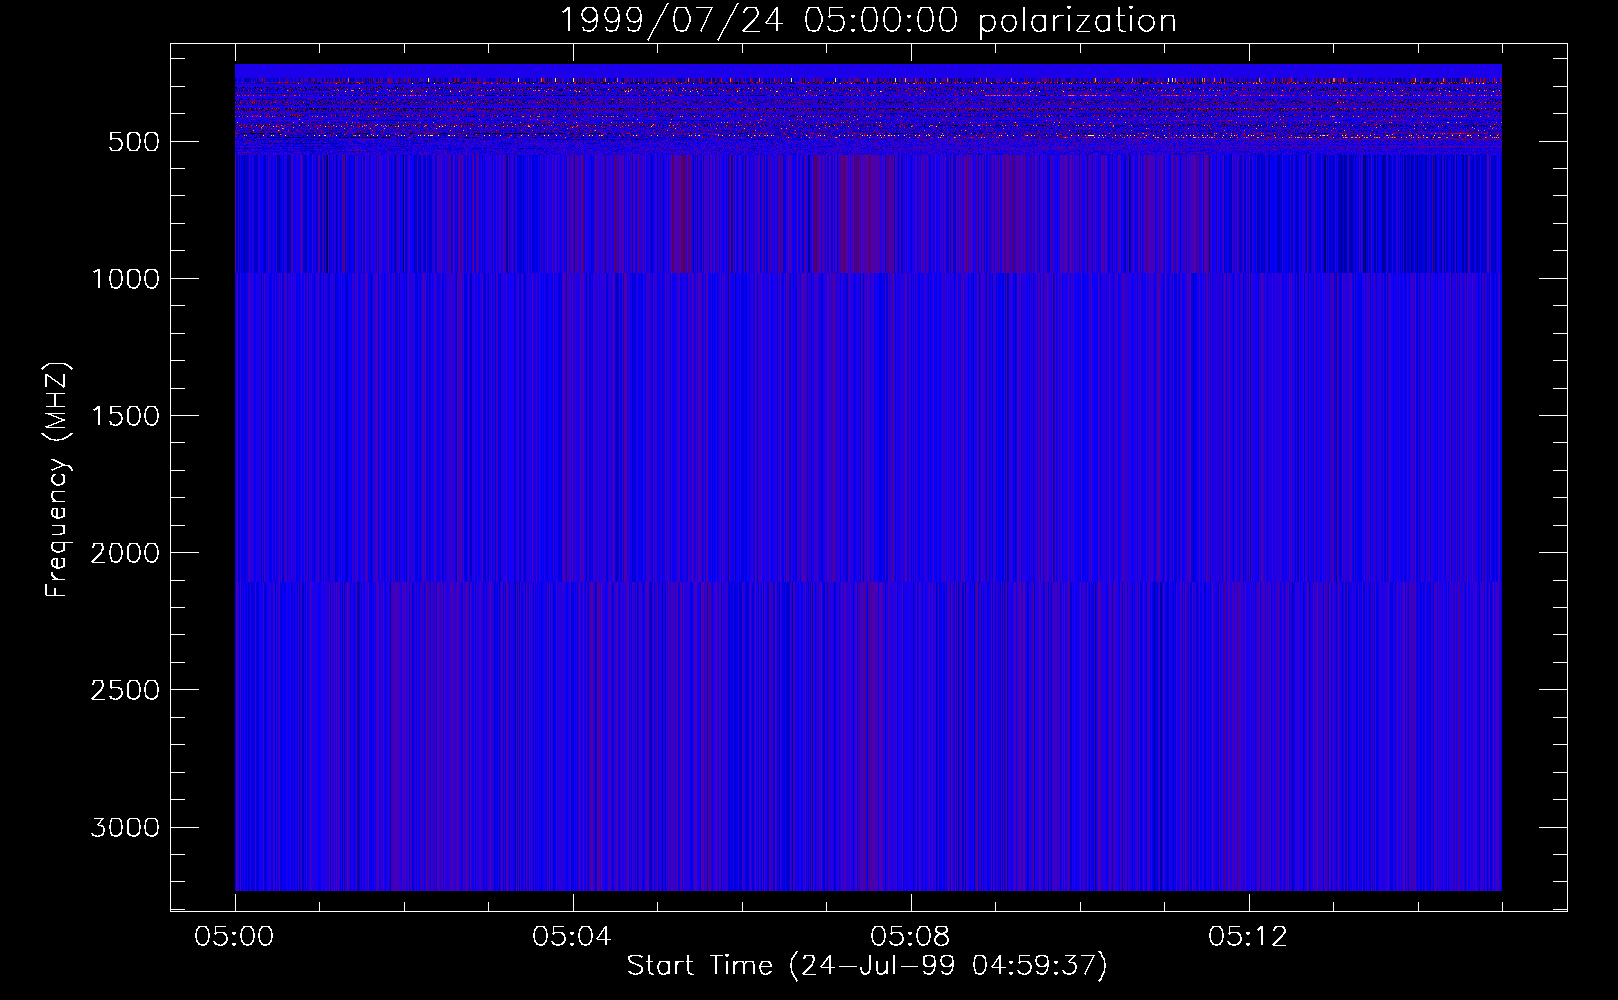Click the 2000 frequency tick label
The width and height of the screenshot is (1618, 1000).
point(125,553)
